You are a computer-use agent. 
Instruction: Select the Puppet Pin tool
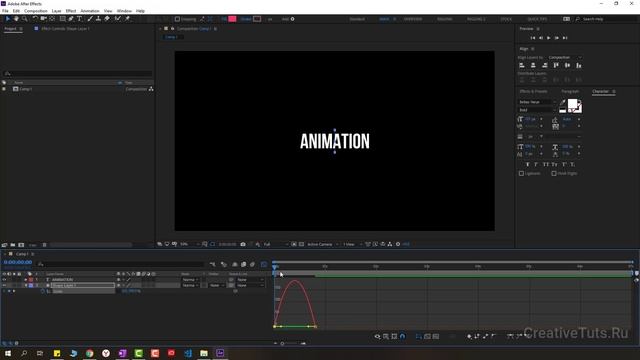(x=127, y=19)
